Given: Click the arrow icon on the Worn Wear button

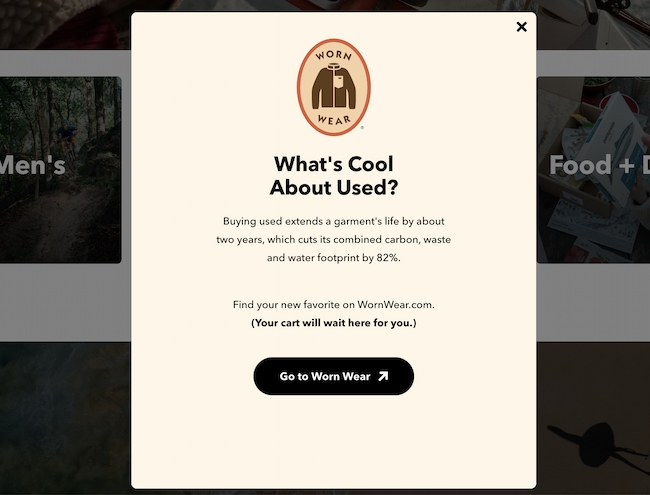Looking at the screenshot, I should pyautogui.click(x=383, y=376).
